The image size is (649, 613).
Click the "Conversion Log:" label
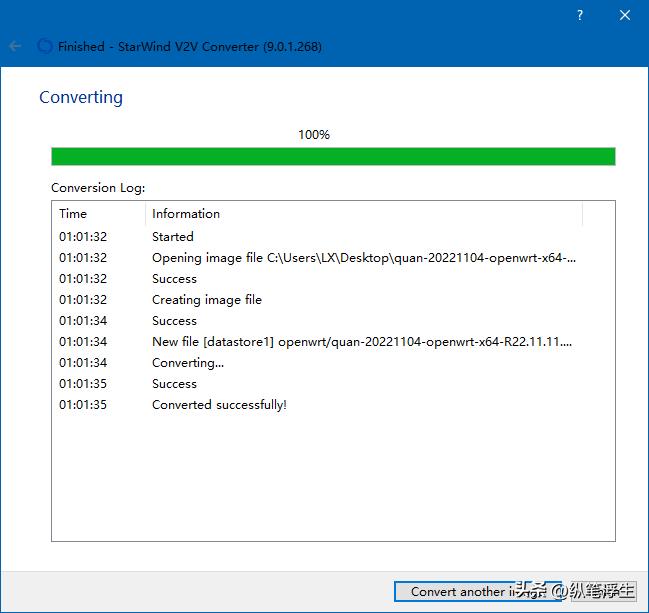click(98, 187)
